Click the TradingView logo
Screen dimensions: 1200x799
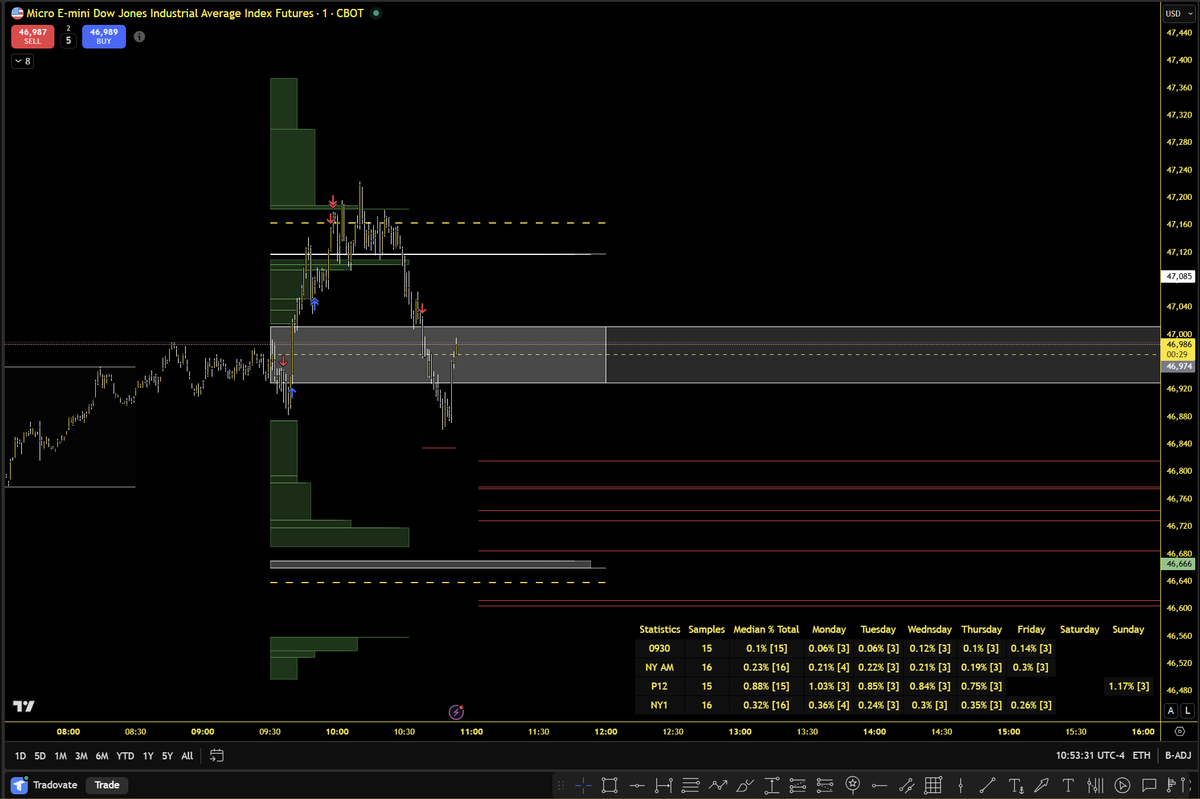coord(23,707)
